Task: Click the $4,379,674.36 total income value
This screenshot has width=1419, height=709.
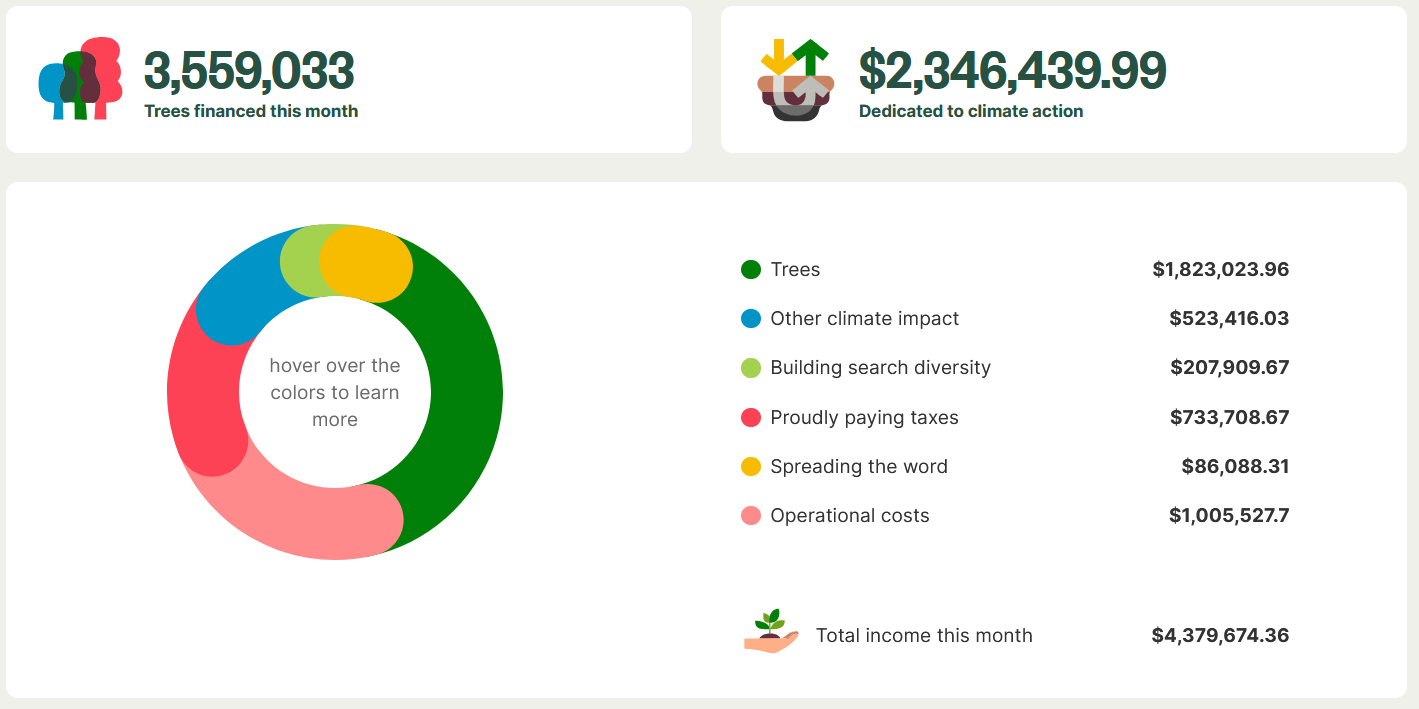Action: coord(1220,635)
